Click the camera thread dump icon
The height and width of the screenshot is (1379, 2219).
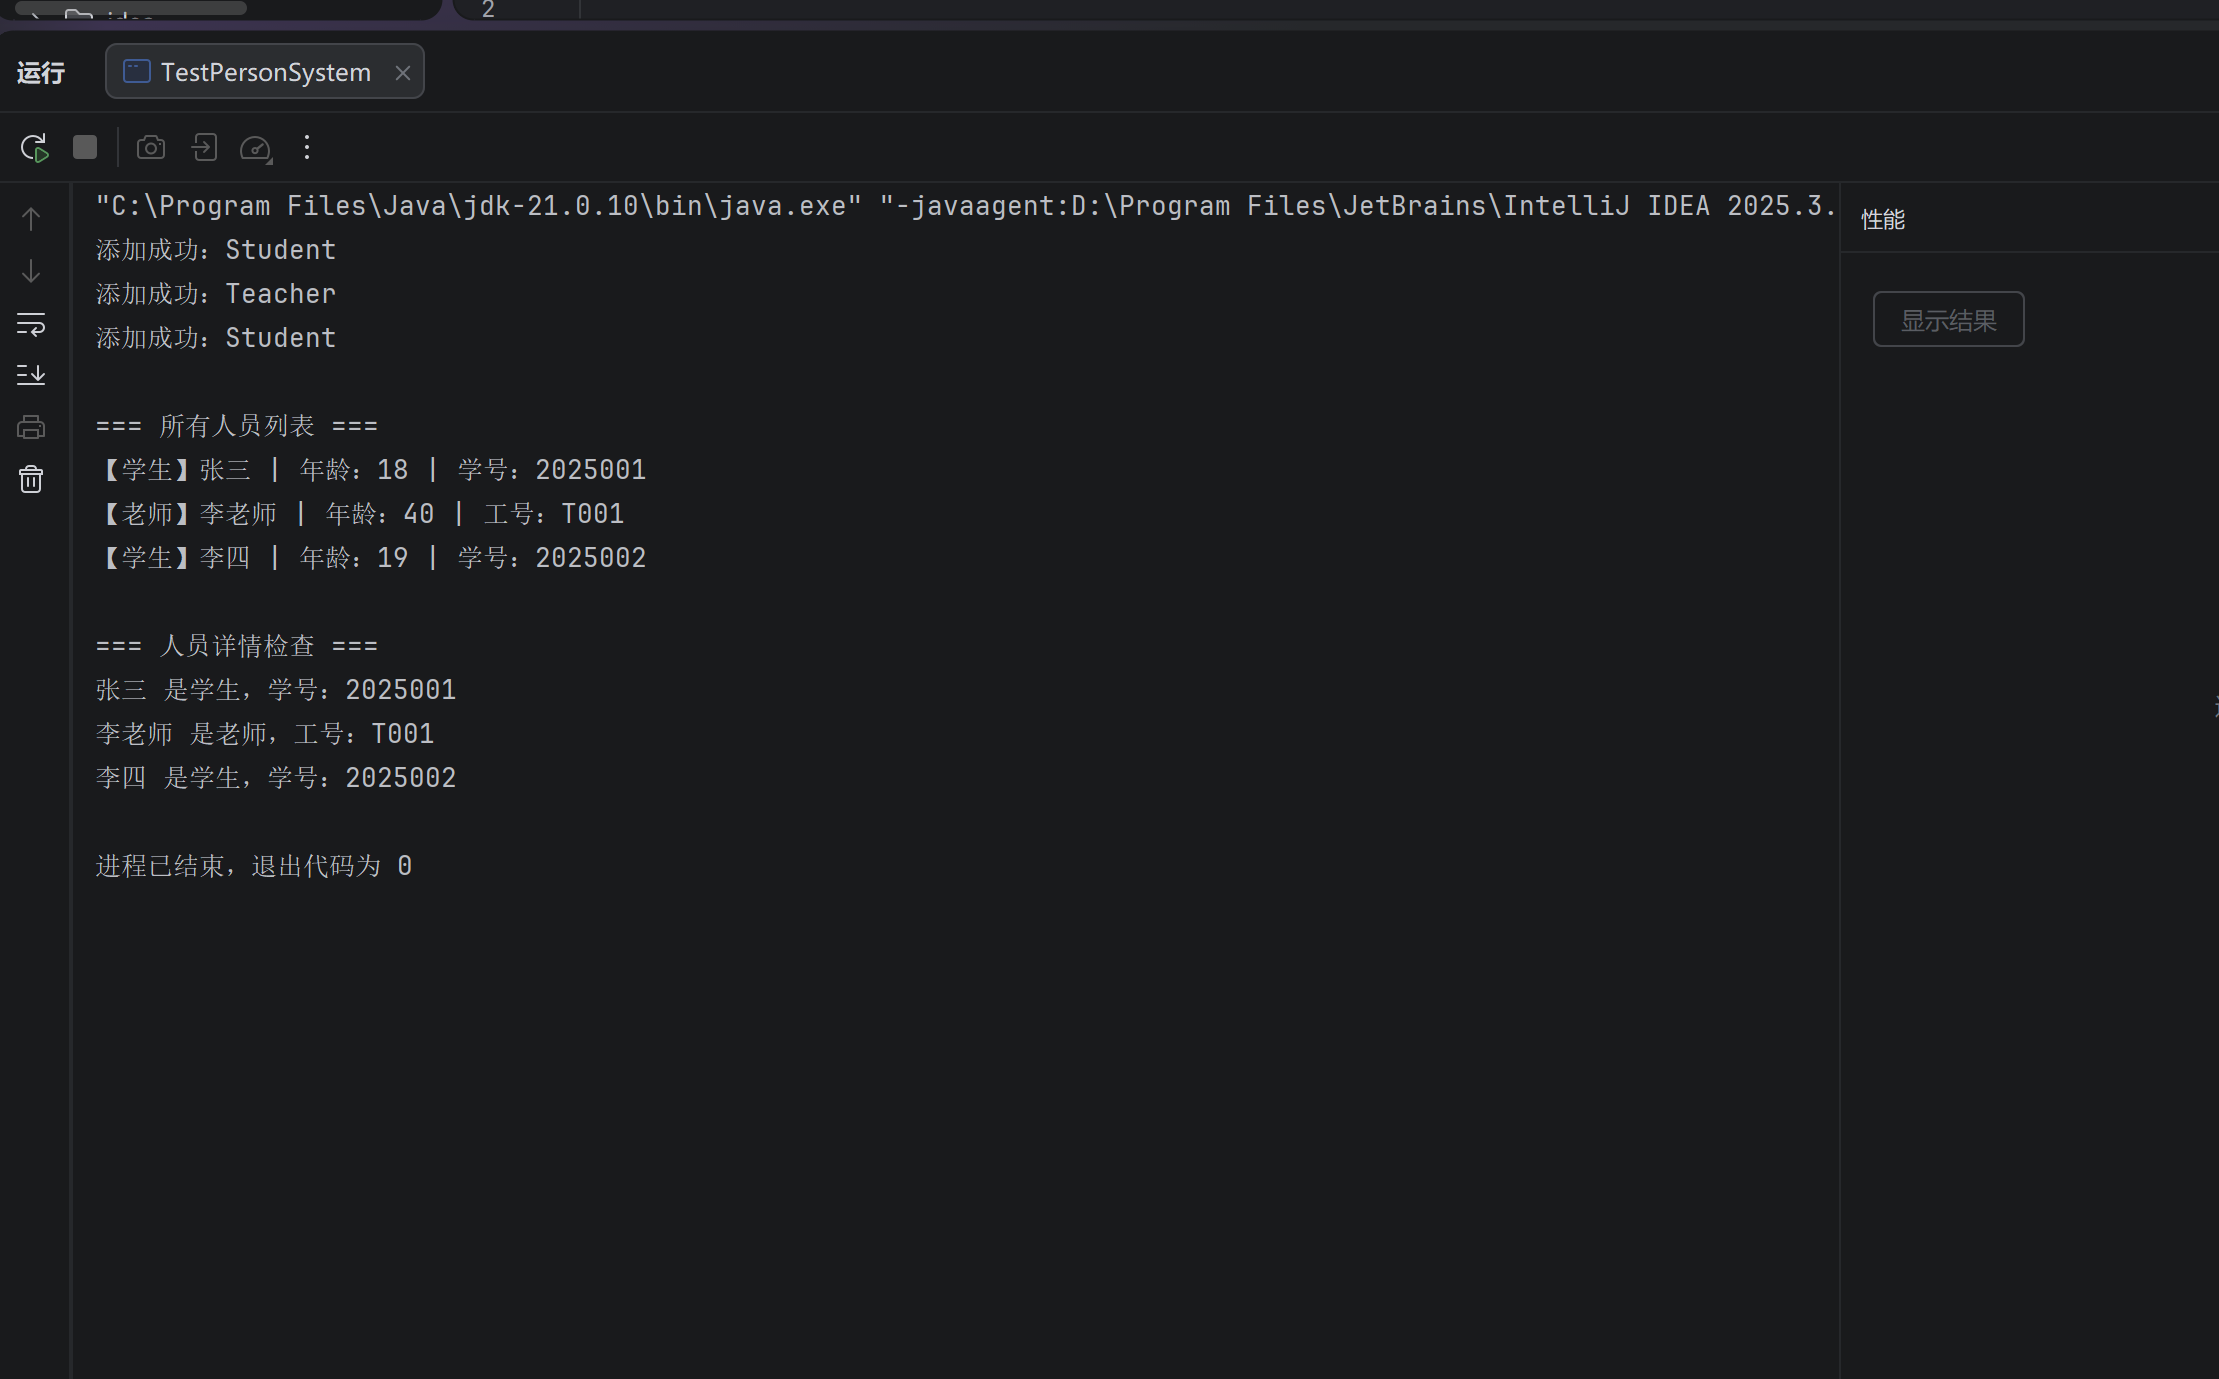(151, 148)
